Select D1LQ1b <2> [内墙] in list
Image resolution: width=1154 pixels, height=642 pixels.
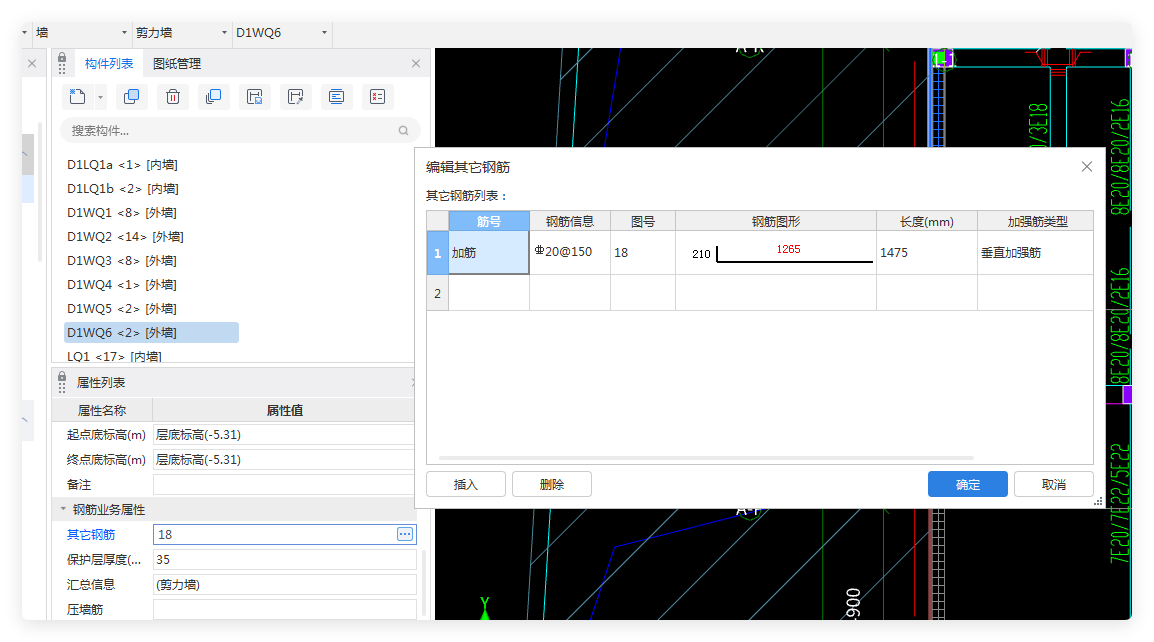123,189
